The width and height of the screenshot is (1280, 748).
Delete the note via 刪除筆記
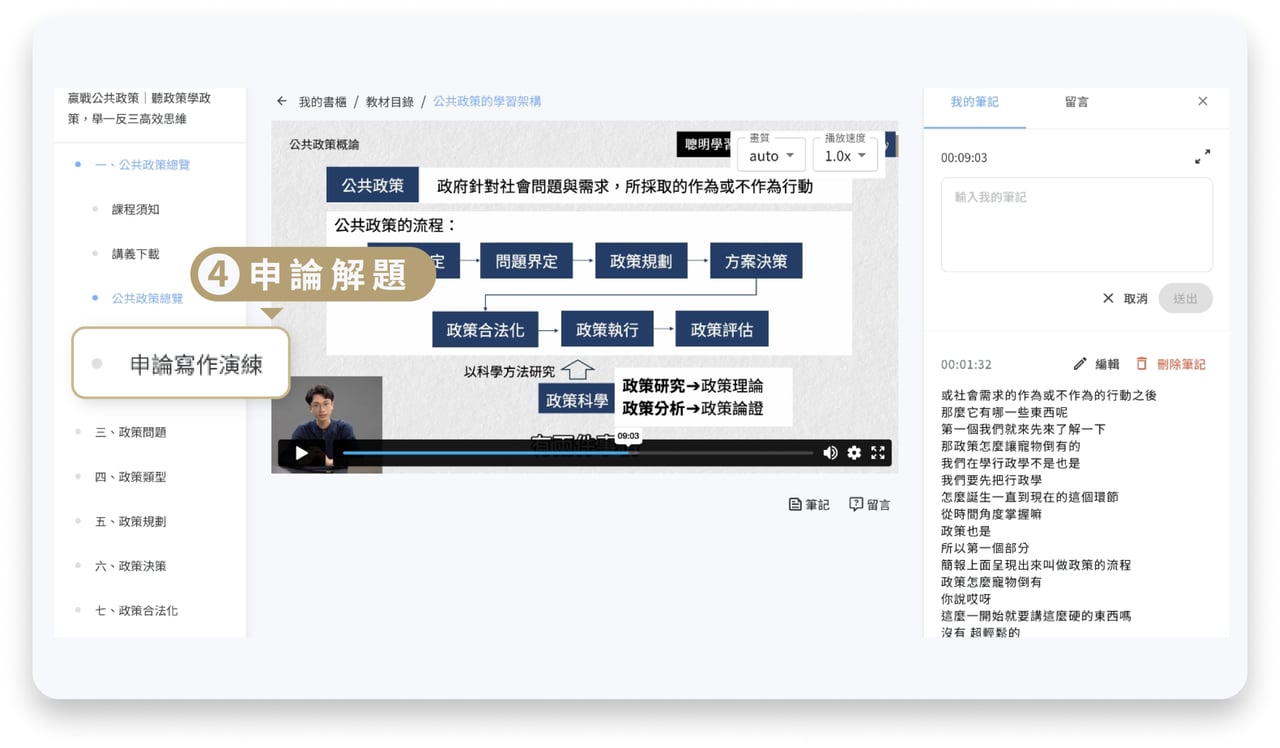pos(1171,365)
